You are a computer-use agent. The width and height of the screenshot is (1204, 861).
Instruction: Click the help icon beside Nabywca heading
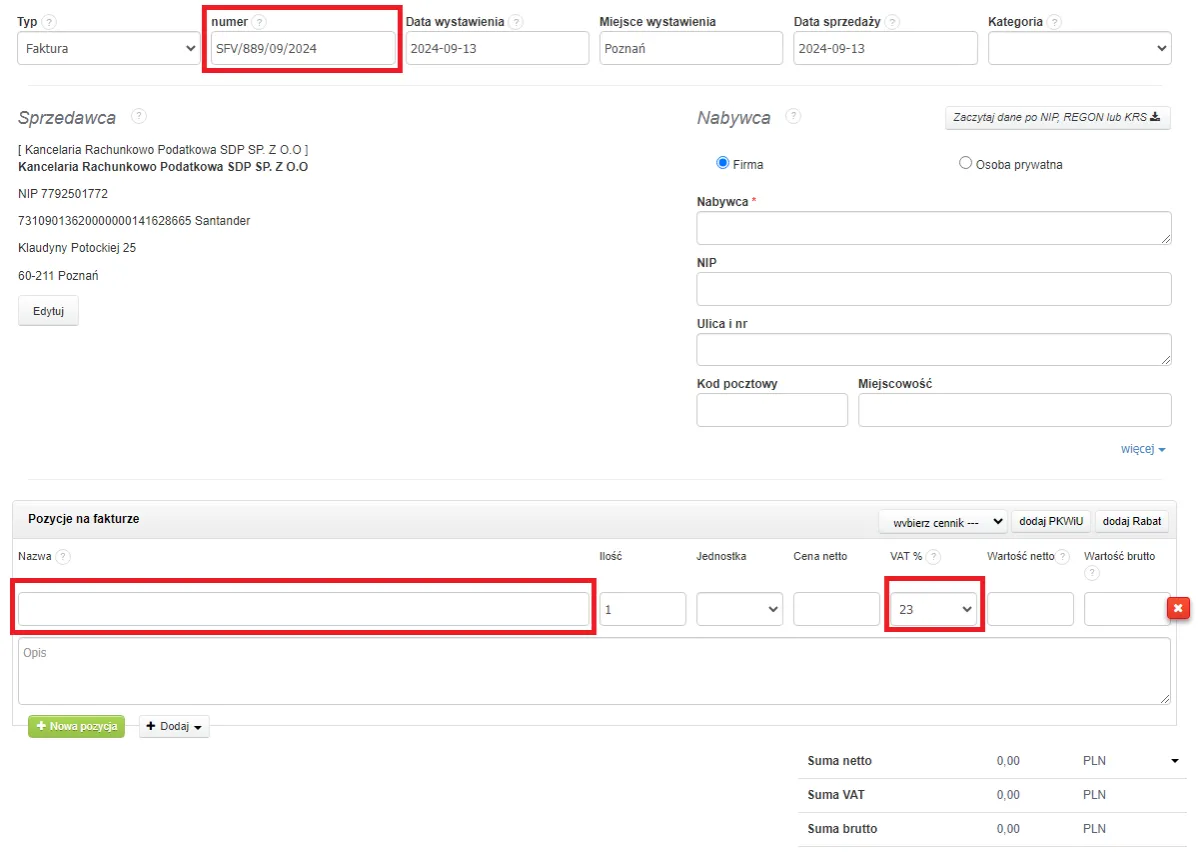click(x=793, y=116)
